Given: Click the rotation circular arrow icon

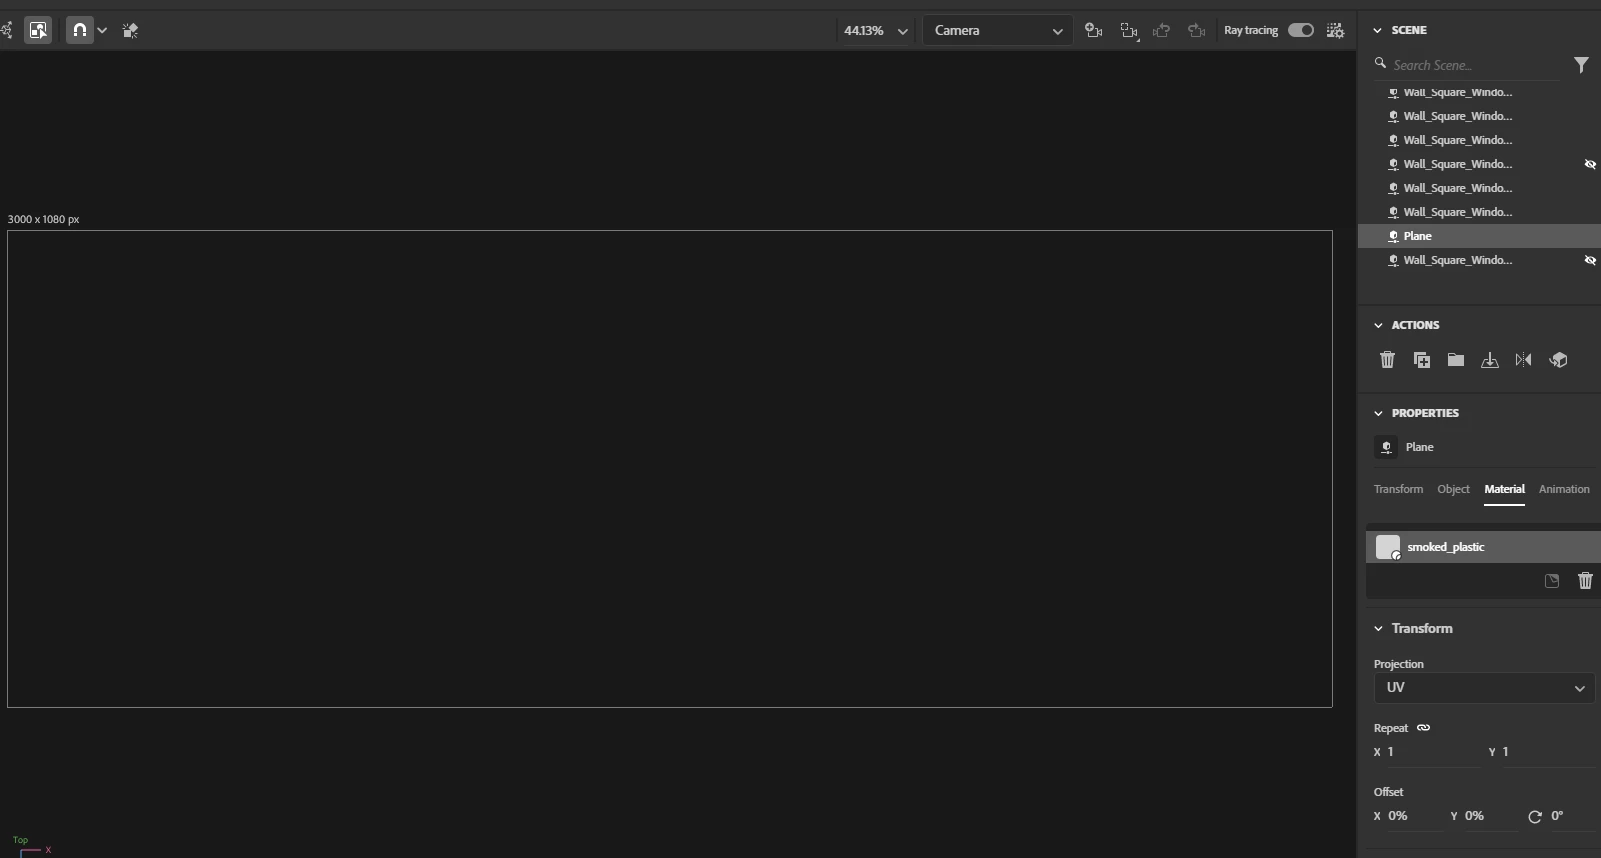Looking at the screenshot, I should [1535, 817].
